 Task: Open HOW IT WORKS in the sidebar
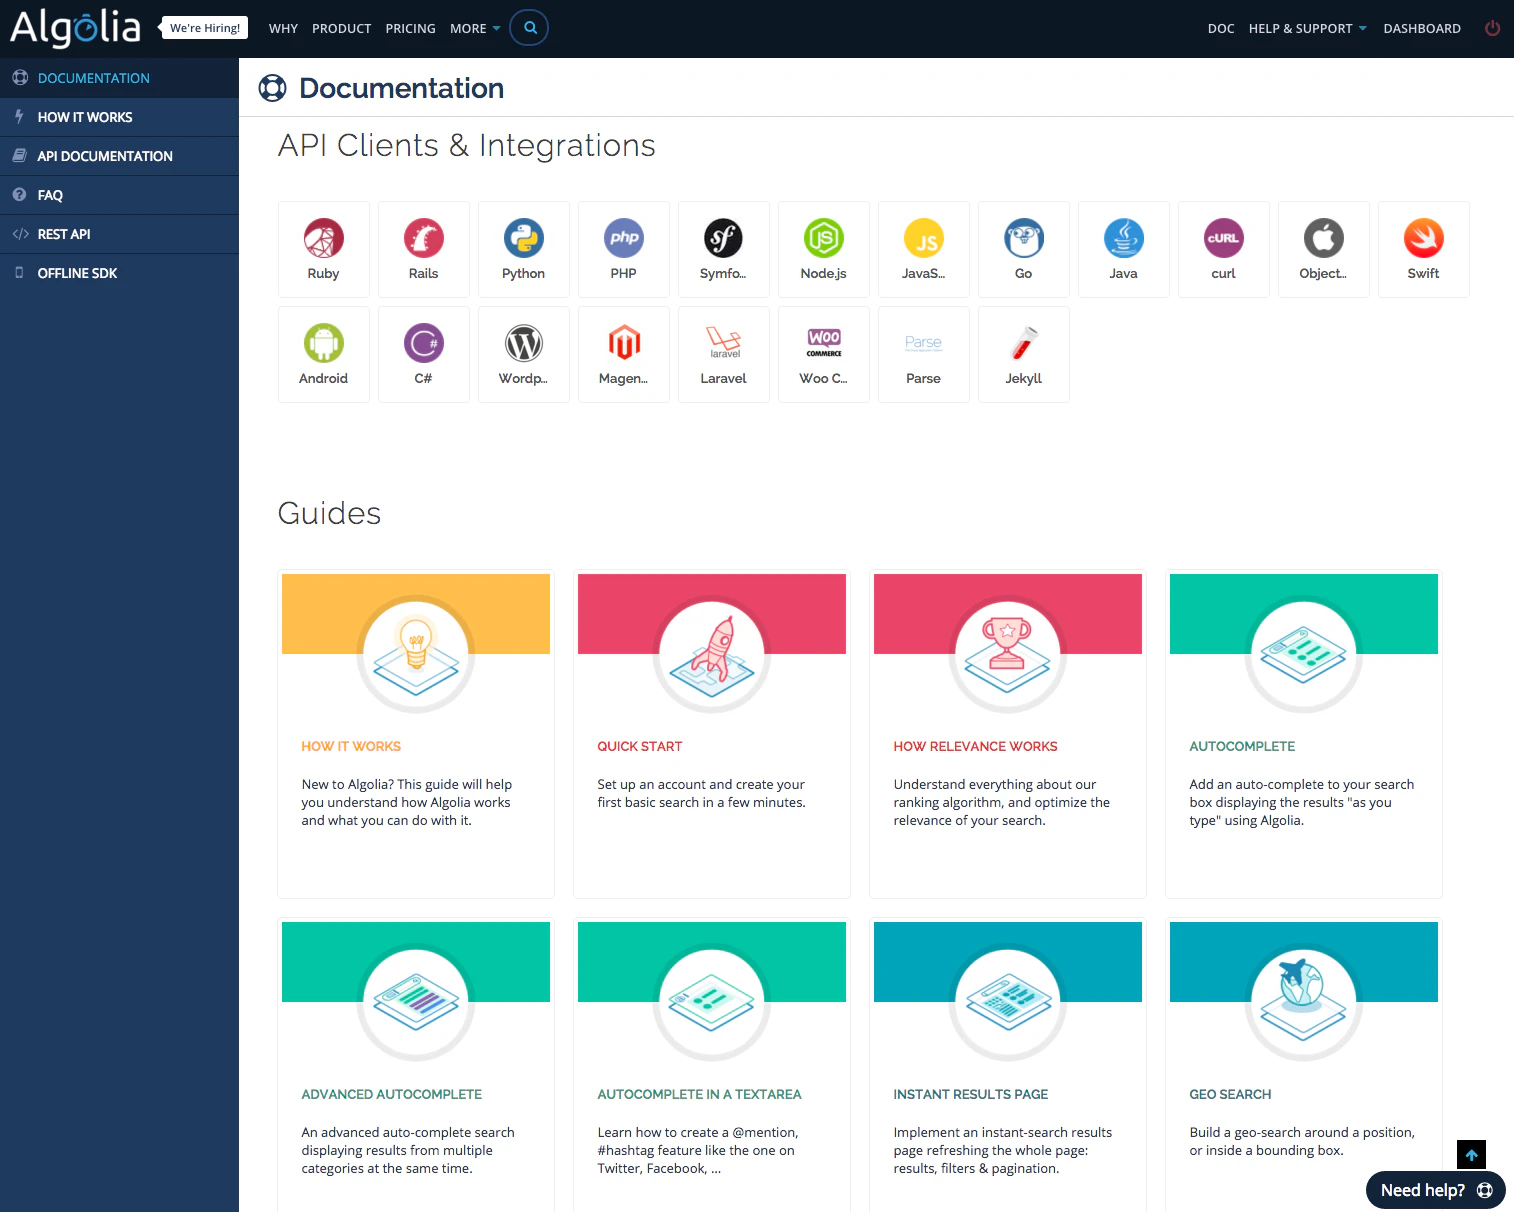tap(119, 117)
